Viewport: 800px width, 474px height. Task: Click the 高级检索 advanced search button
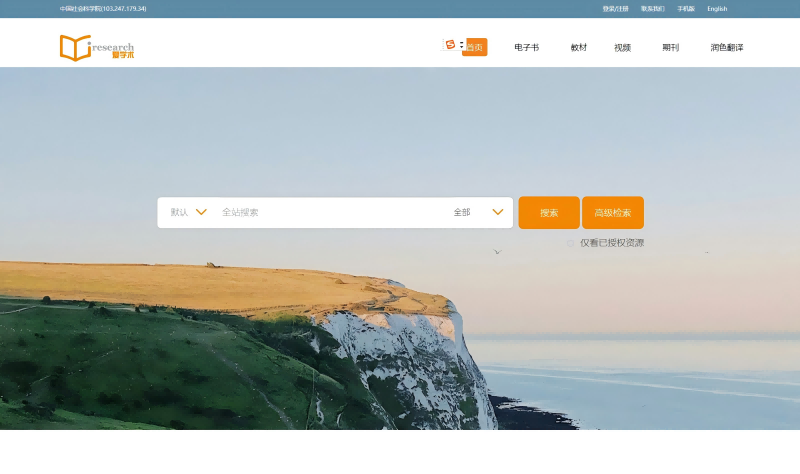pyautogui.click(x=612, y=213)
